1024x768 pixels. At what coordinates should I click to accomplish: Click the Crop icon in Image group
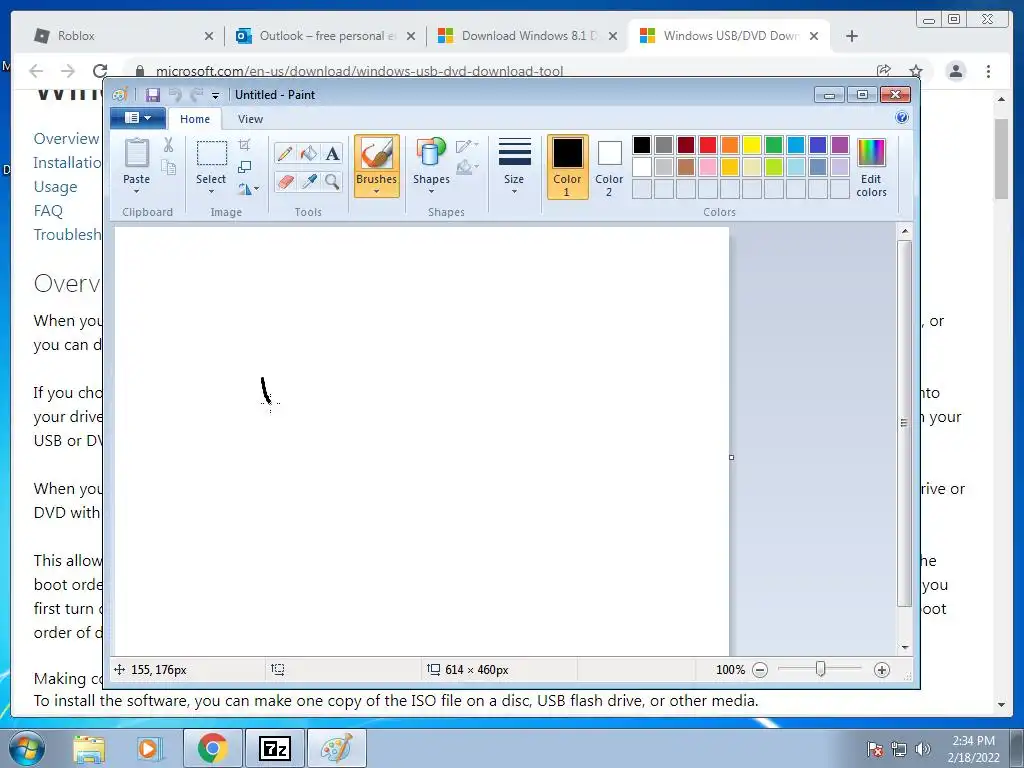(x=245, y=145)
